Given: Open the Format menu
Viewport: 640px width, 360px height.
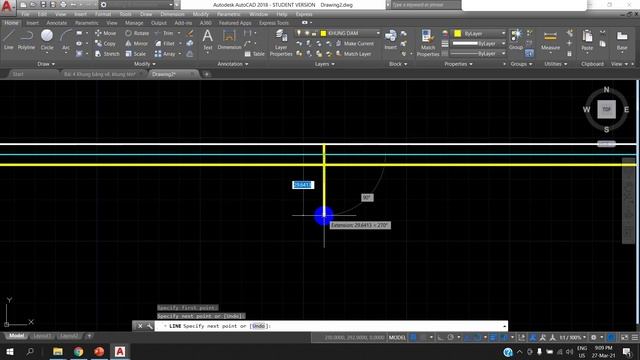Looking at the screenshot, I should [x=103, y=14].
